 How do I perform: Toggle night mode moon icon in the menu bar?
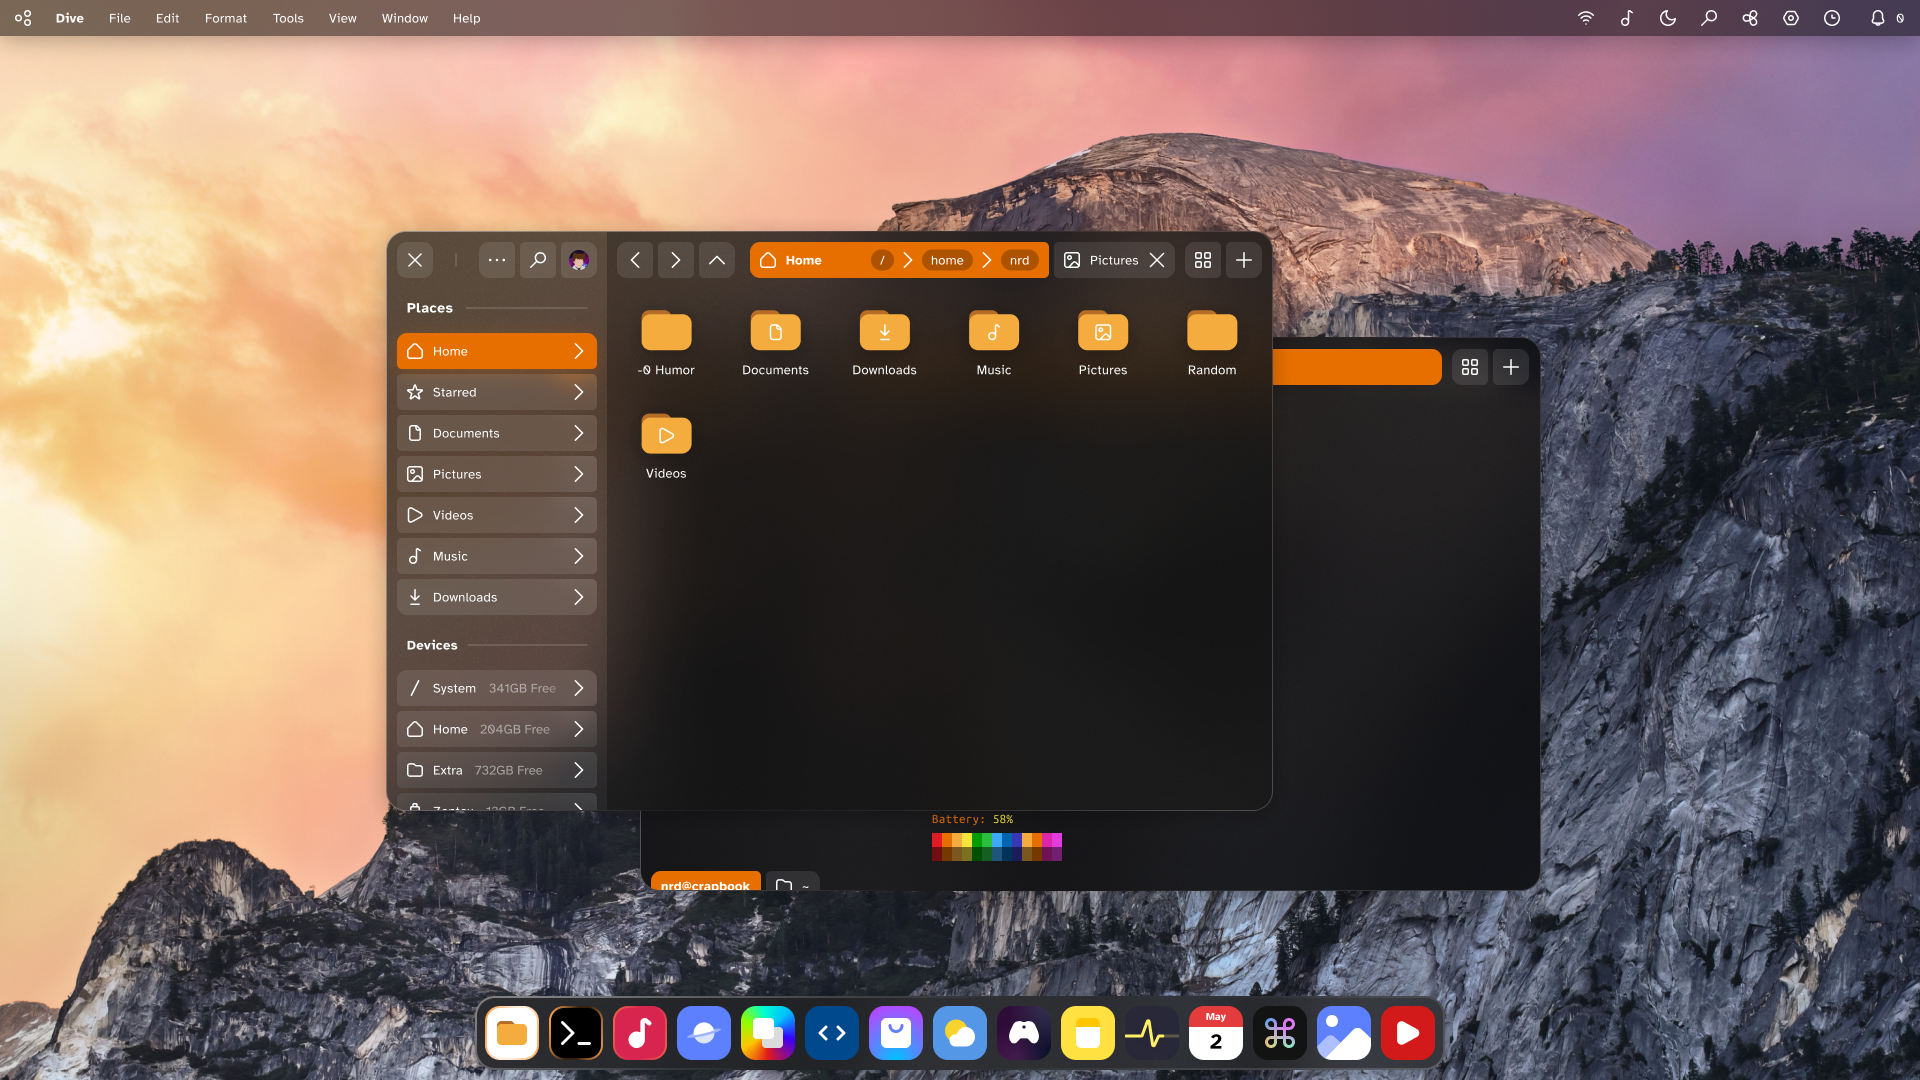click(1668, 18)
